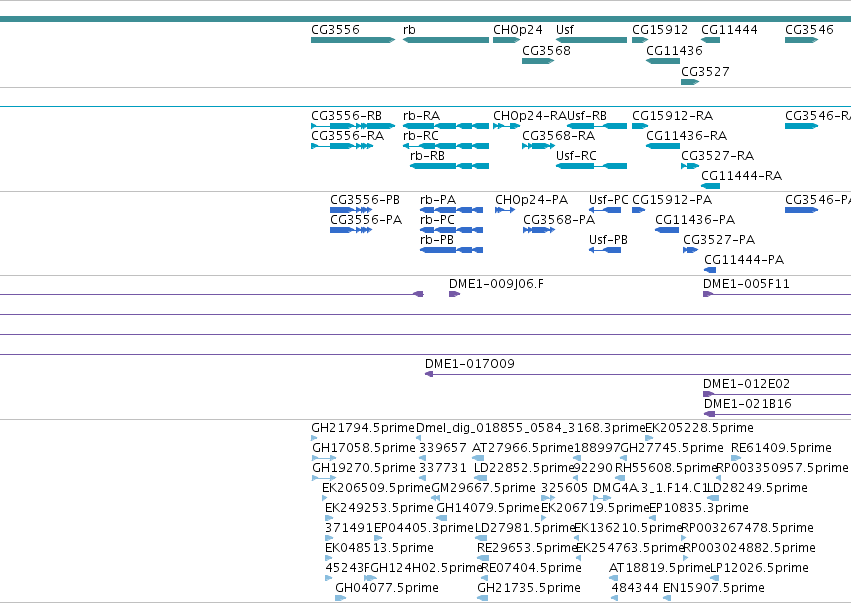The image size is (851, 603).
Task: Click the CG3556 gene feature
Action: click(353, 40)
